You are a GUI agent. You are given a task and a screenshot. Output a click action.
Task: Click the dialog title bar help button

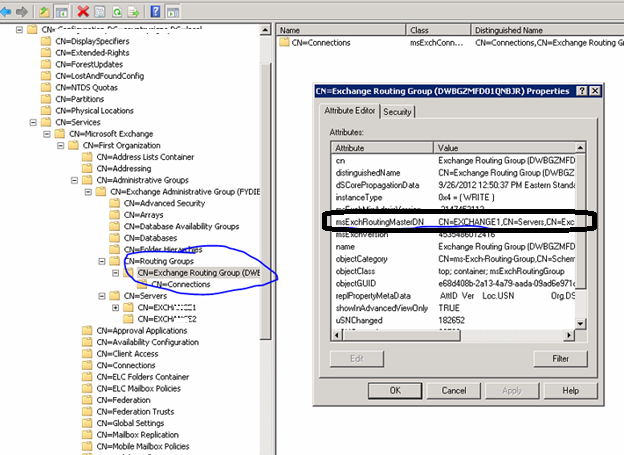581,91
